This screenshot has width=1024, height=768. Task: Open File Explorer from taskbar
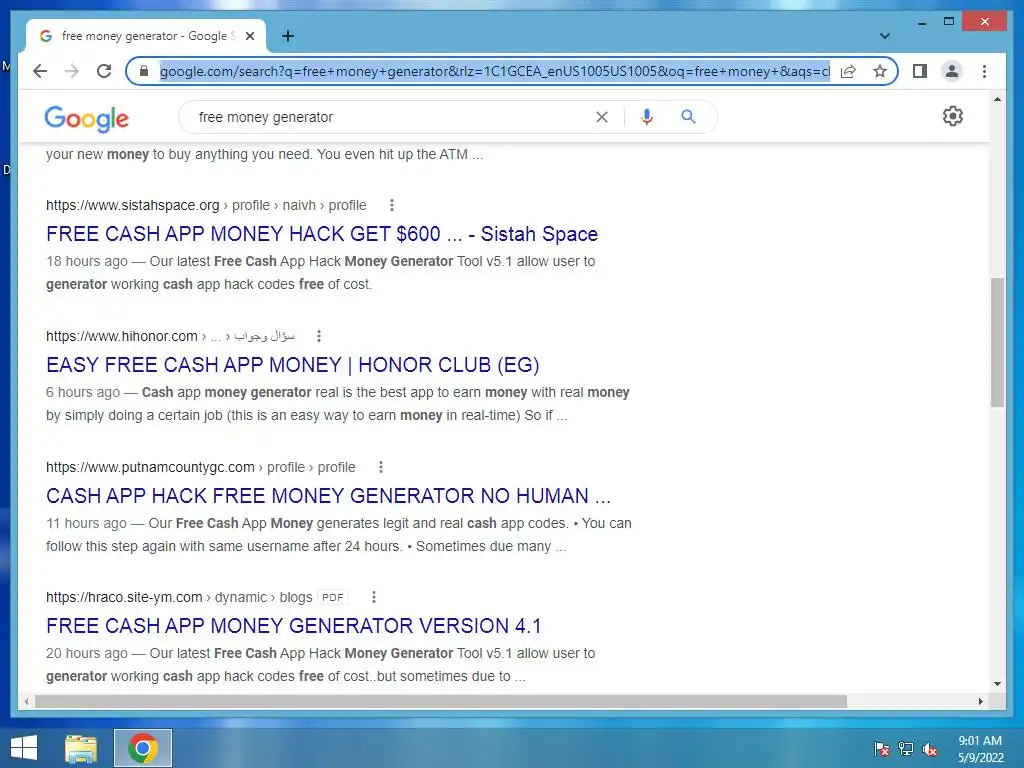tap(81, 748)
